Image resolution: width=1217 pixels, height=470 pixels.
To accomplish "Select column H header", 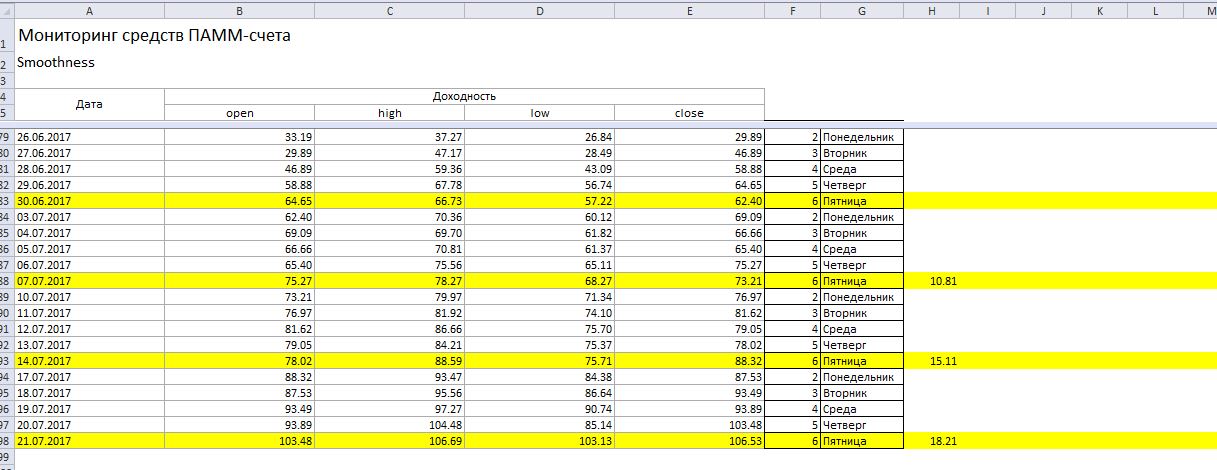I will (931, 9).
